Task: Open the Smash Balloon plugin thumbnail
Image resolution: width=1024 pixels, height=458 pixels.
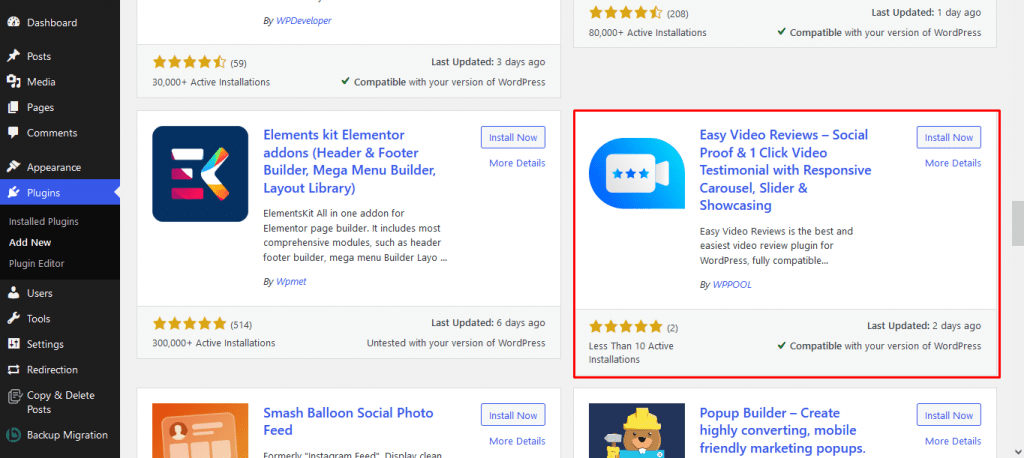Action: click(200, 431)
